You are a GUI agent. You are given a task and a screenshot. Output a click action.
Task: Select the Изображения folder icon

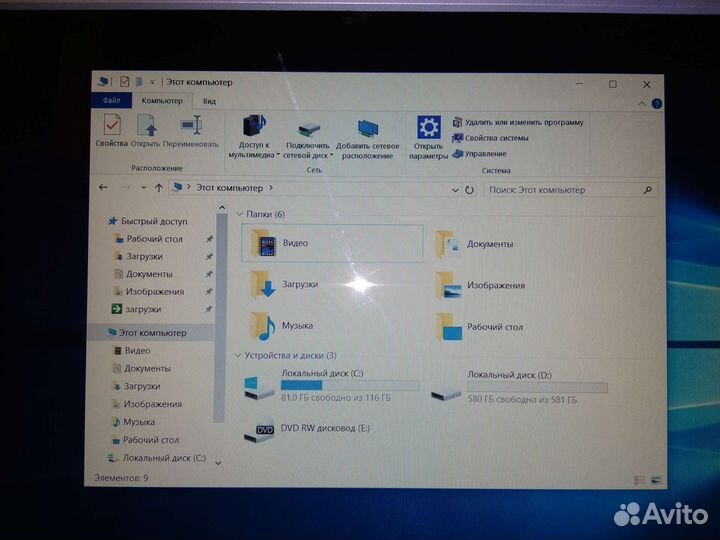449,286
